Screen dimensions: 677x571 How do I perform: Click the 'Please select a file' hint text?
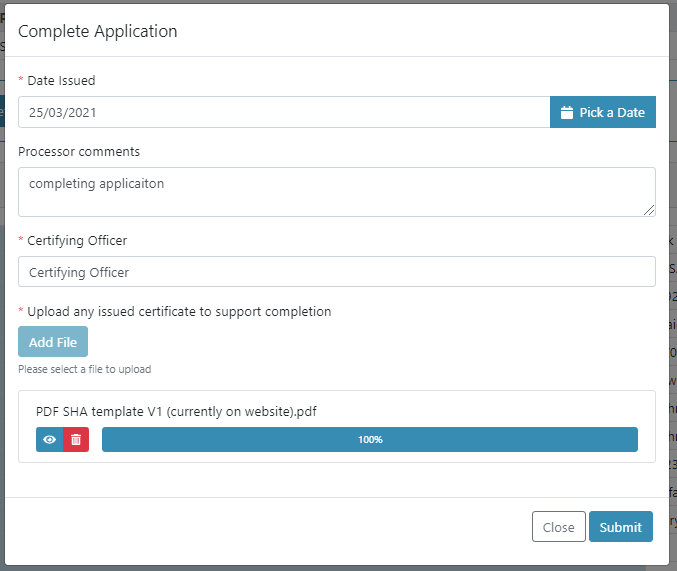click(x=85, y=369)
